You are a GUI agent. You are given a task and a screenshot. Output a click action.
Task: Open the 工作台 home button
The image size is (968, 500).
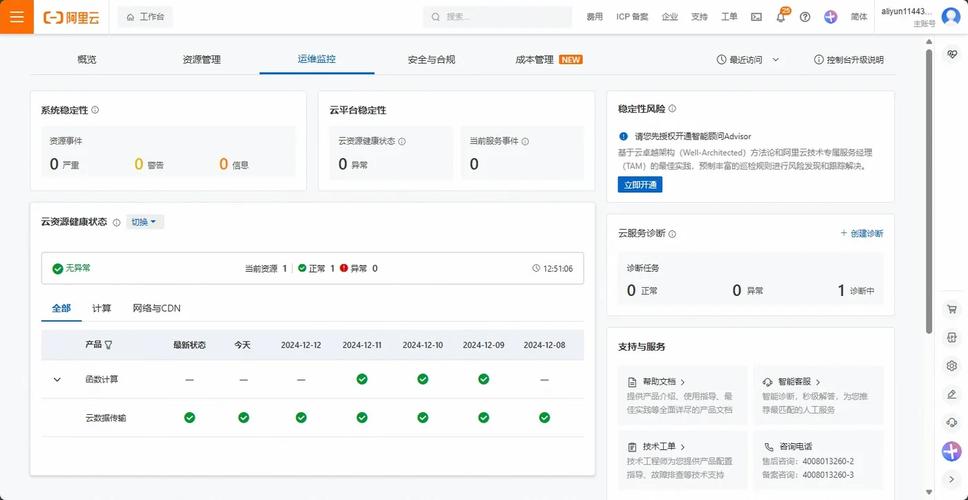click(x=145, y=17)
